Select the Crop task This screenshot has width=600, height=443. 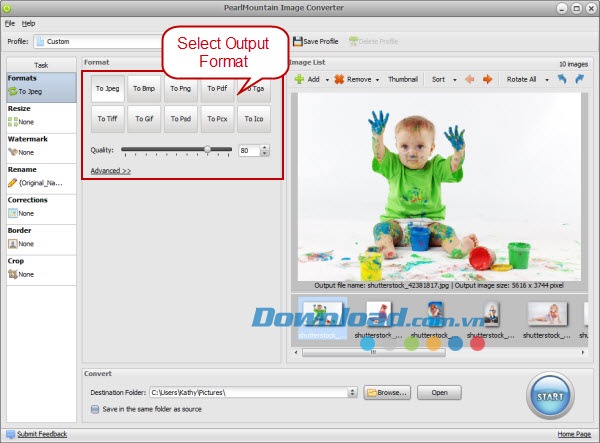[41, 270]
